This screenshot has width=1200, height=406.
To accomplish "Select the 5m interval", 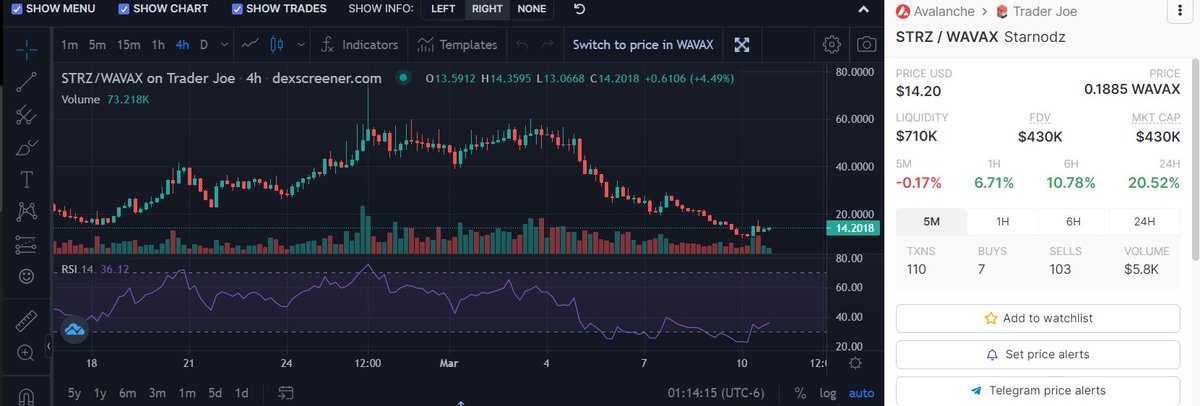I will 97,45.
